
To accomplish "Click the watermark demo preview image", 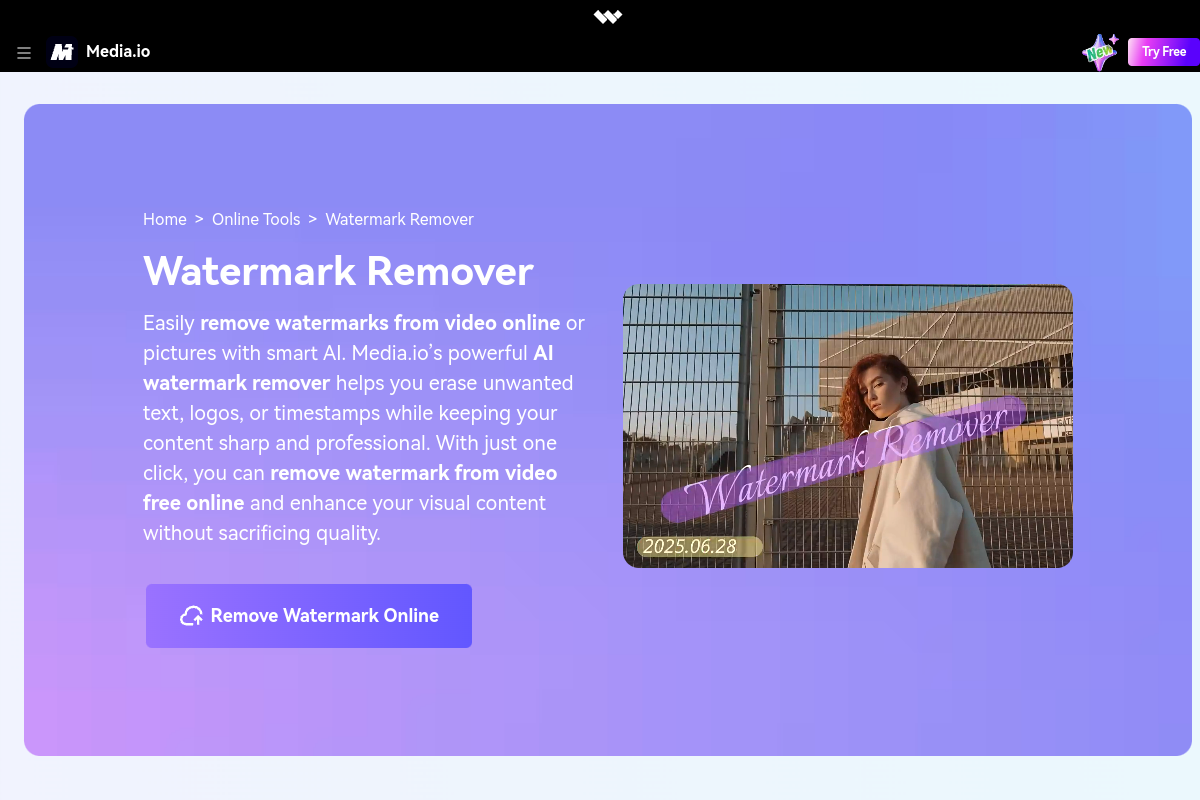I will tap(848, 426).
